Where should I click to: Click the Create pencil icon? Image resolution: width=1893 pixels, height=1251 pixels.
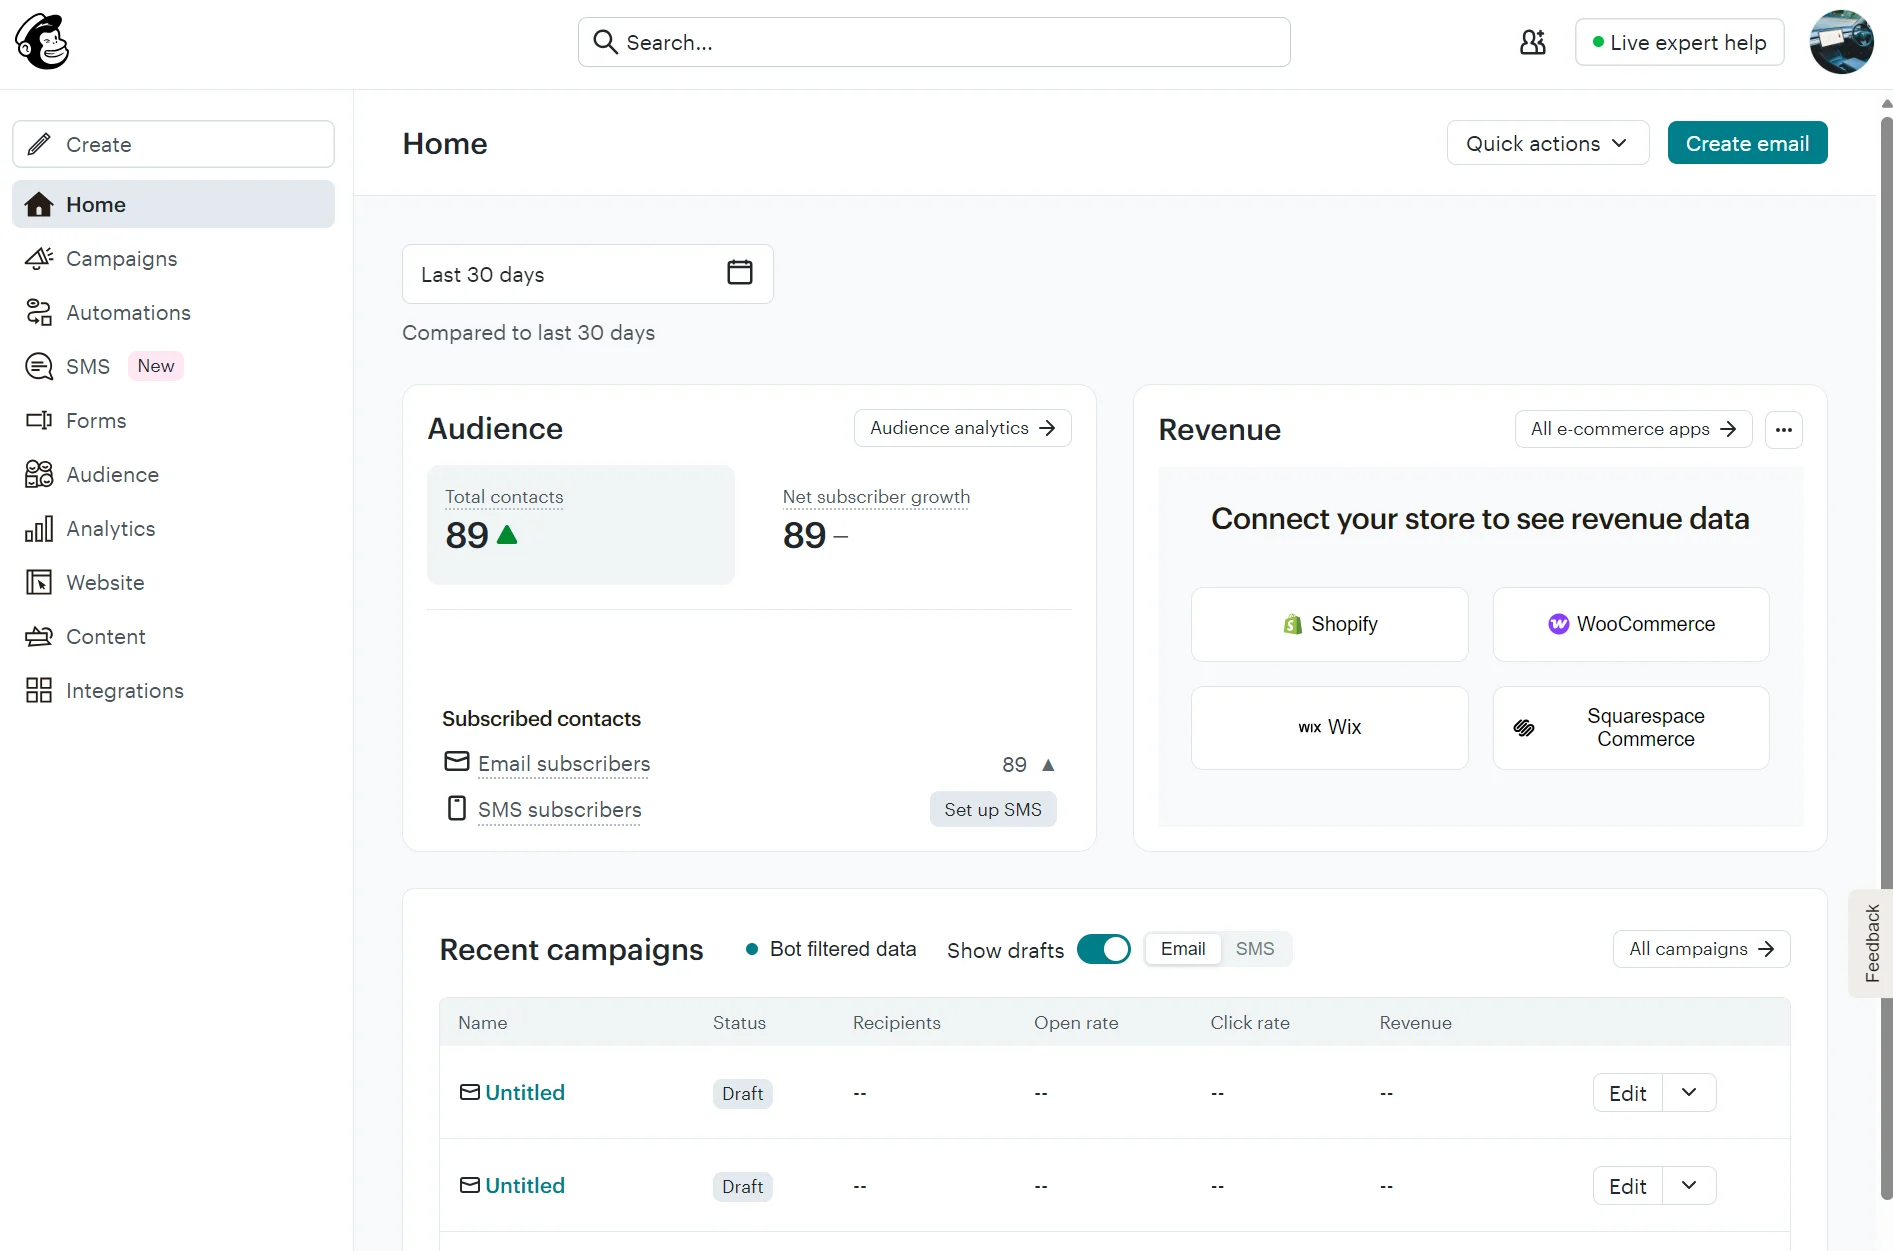[x=39, y=144]
